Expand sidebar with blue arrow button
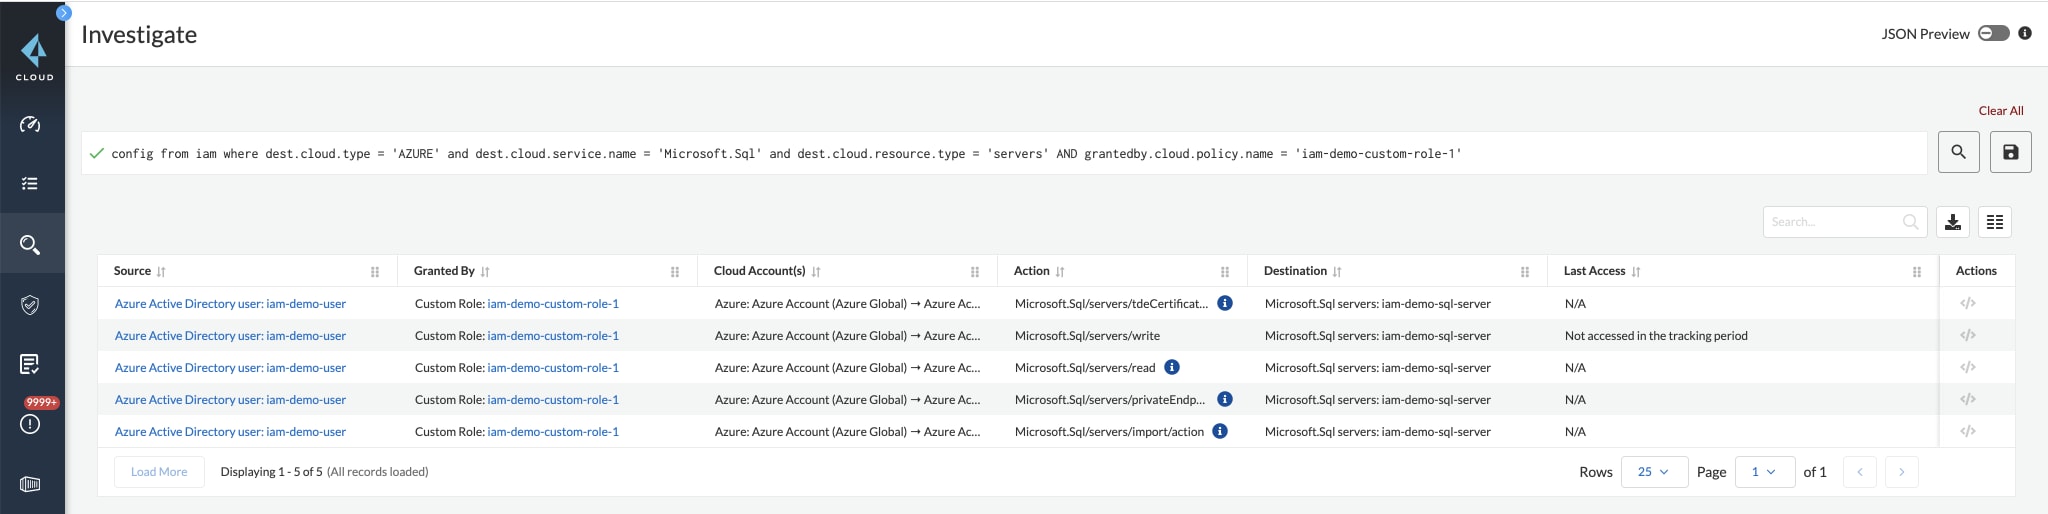This screenshot has width=2048, height=514. click(x=63, y=12)
